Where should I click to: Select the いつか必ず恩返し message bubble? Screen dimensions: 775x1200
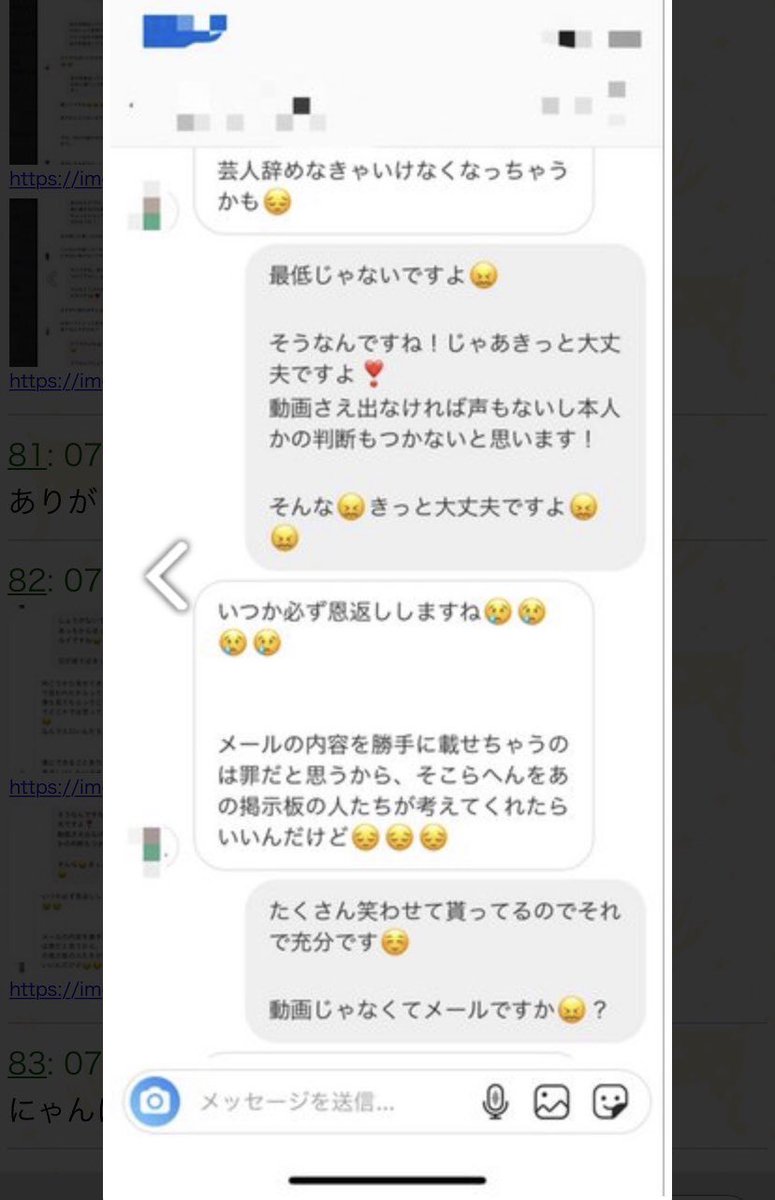(393, 725)
